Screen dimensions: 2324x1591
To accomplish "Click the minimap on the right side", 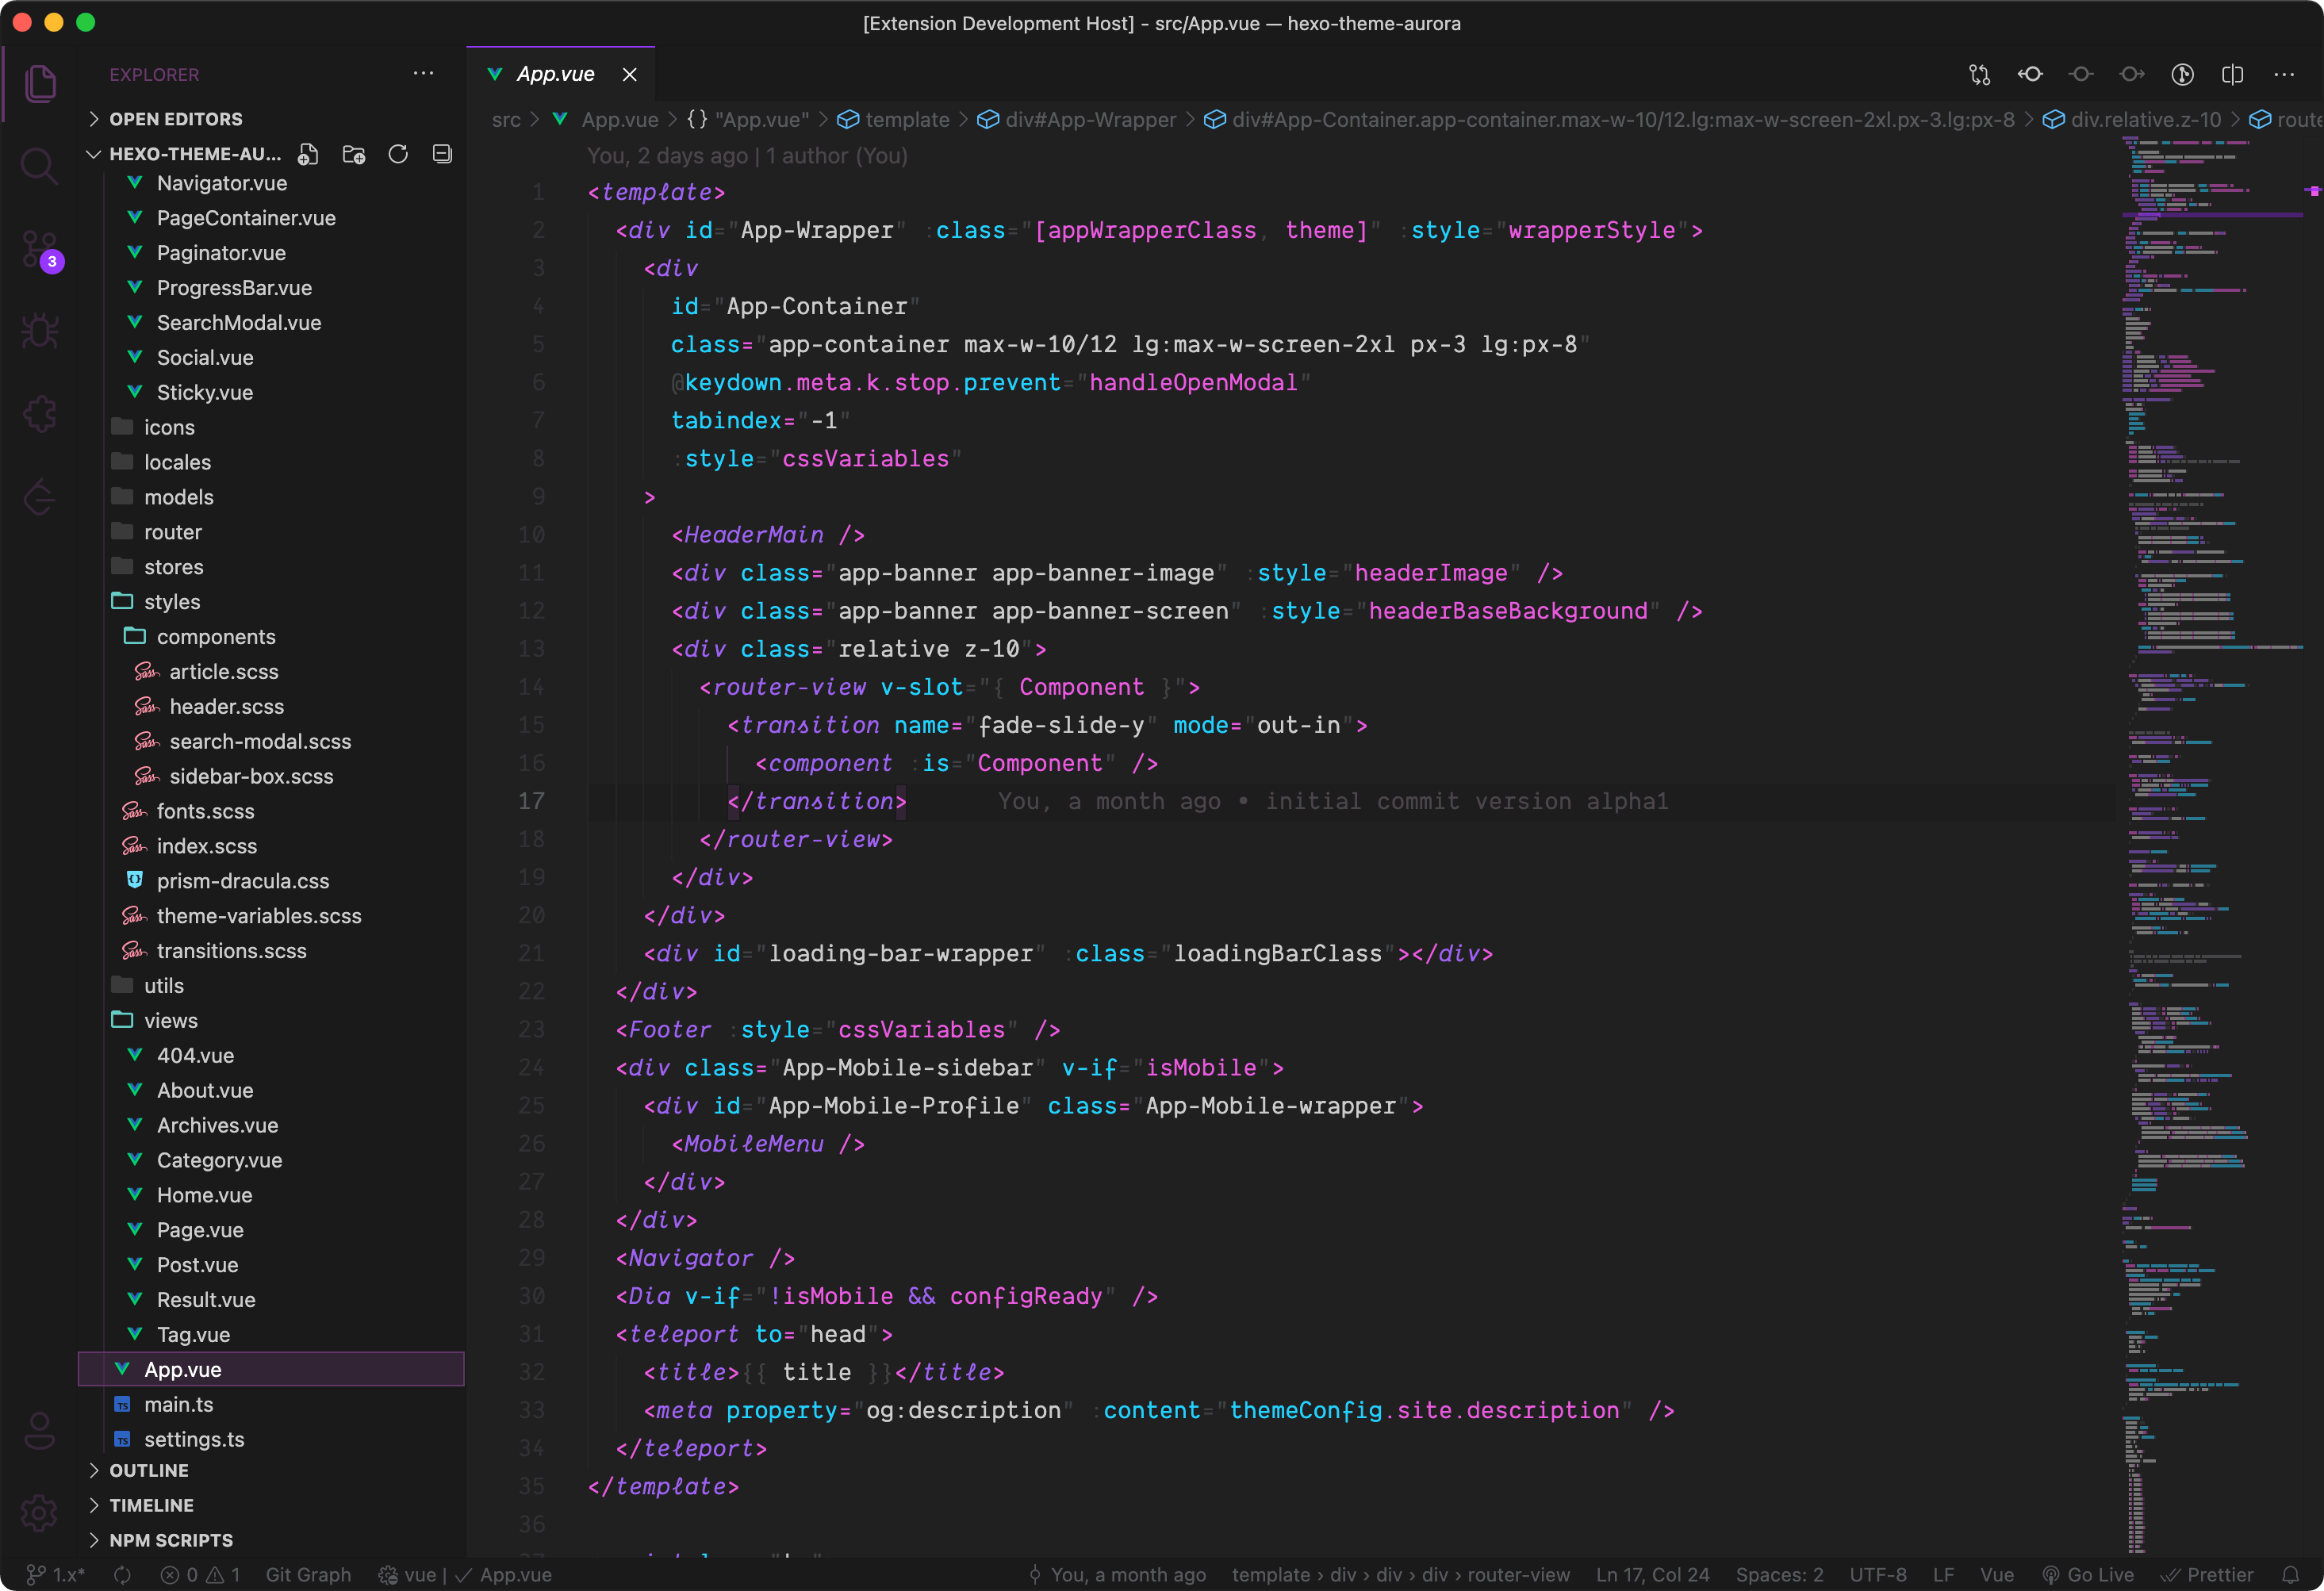I will click(2212, 846).
